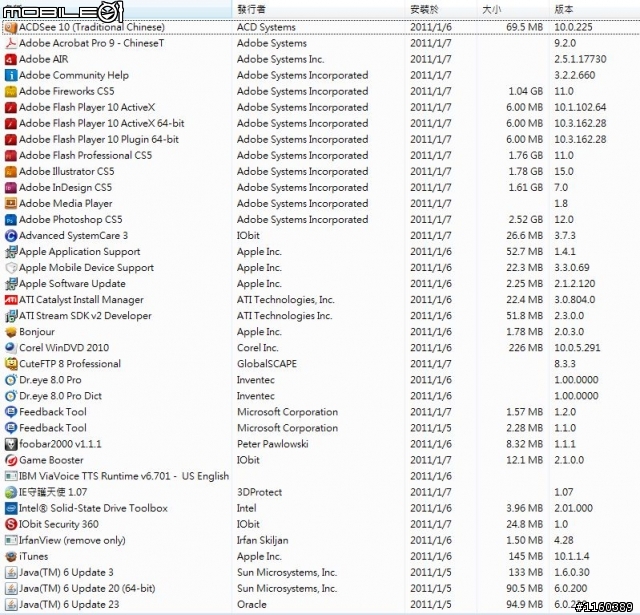Click the iTunes icon
The width and height of the screenshot is (640, 615).
11,556
